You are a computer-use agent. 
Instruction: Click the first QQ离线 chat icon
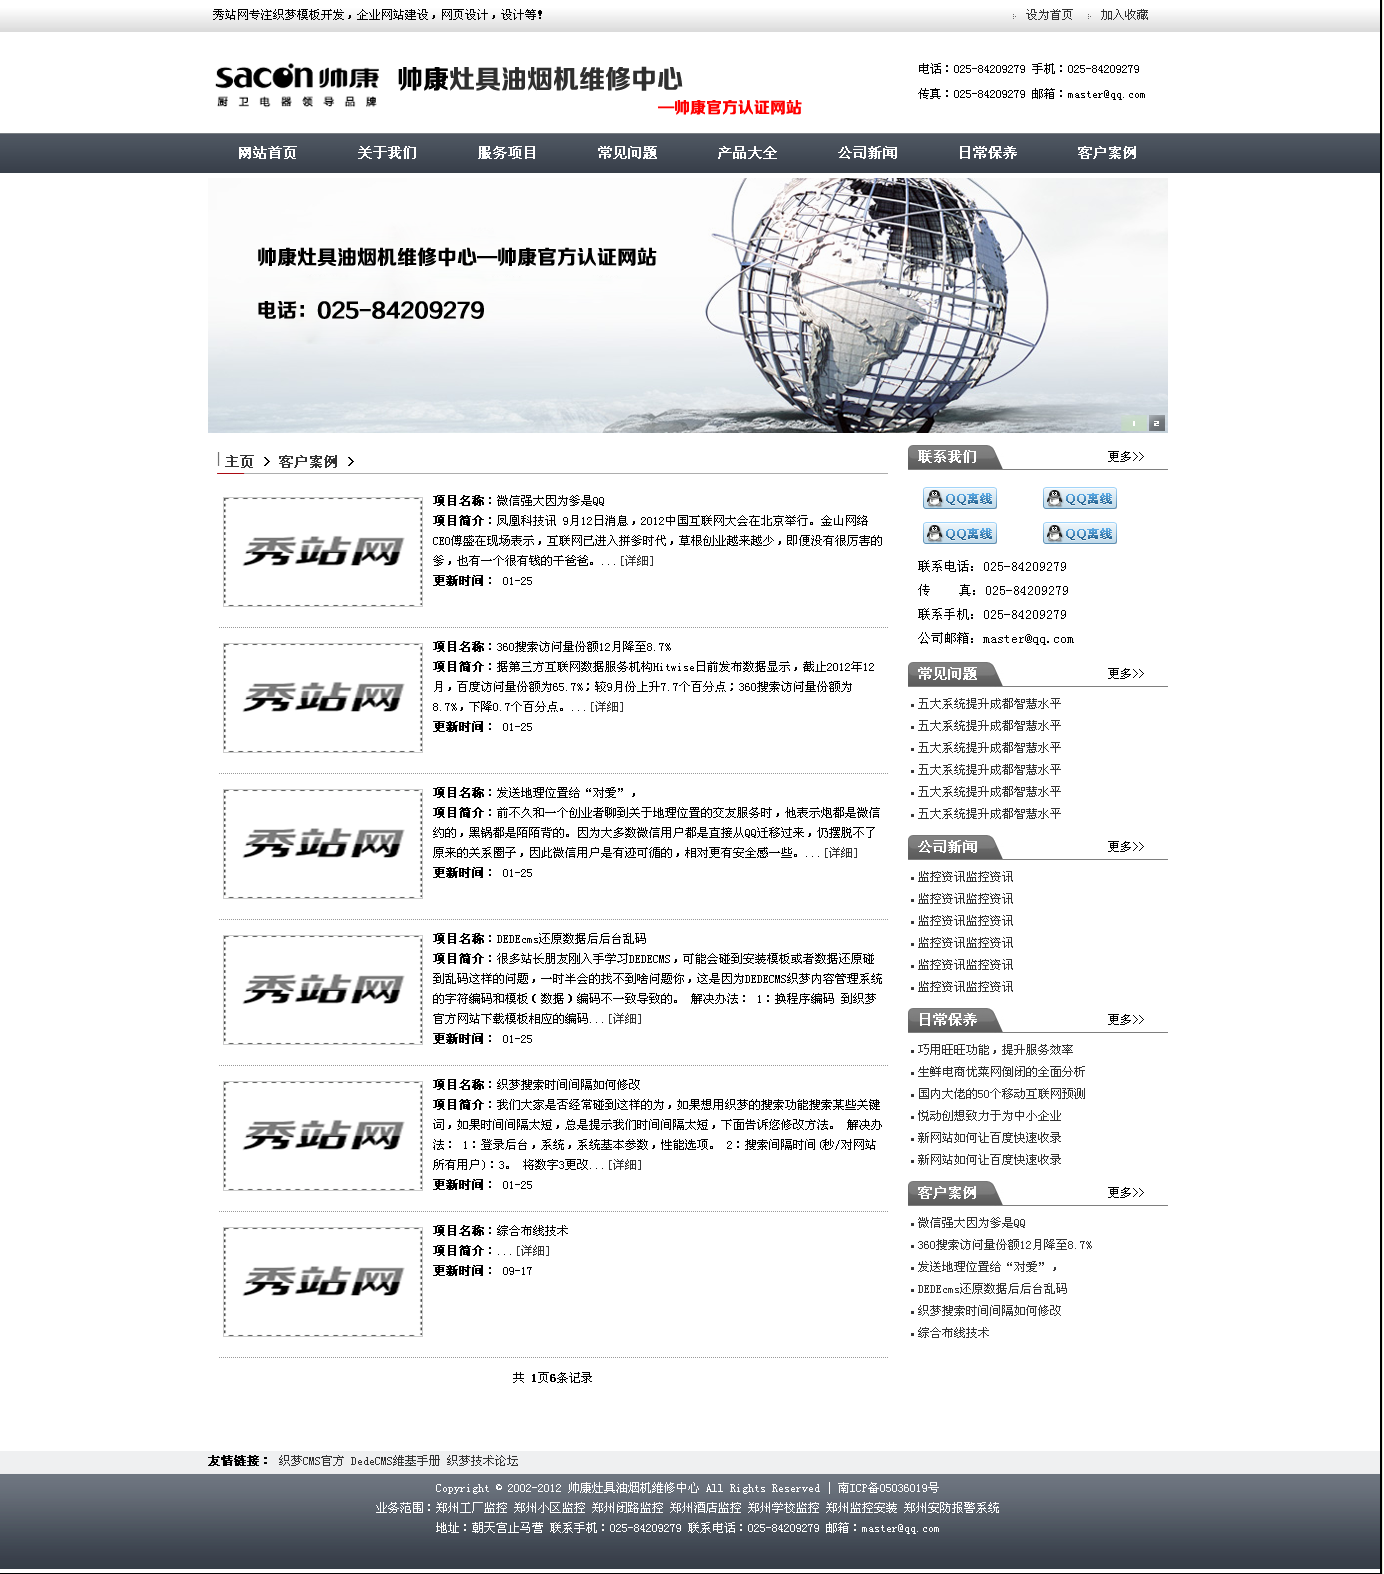pyautogui.click(x=960, y=499)
